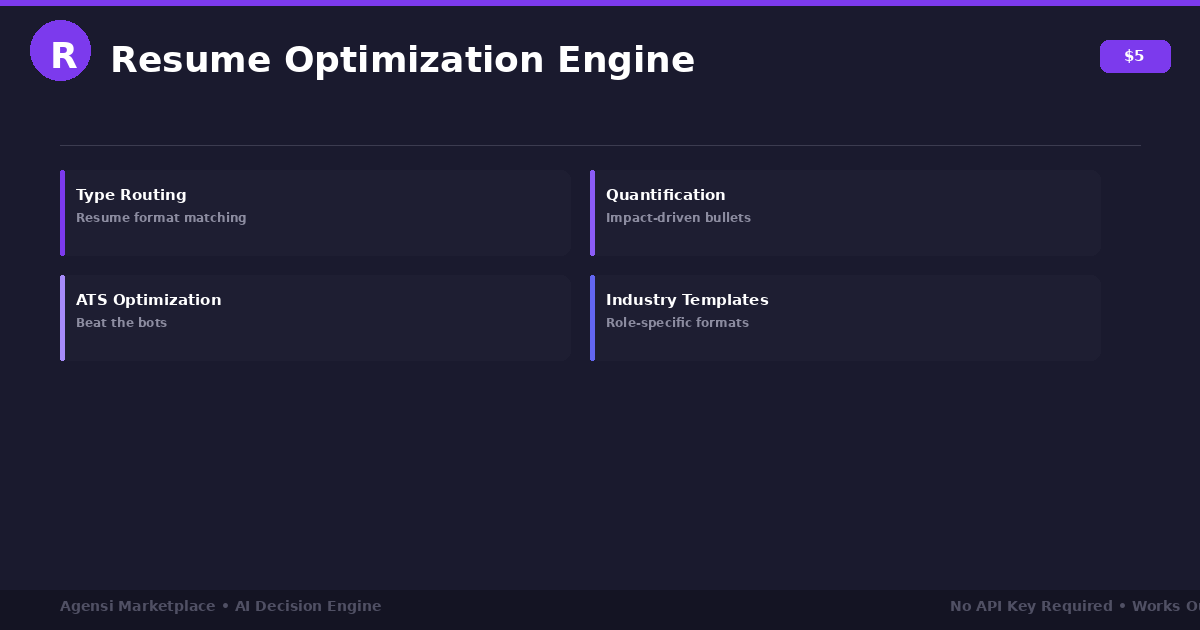This screenshot has height=630, width=1200.
Task: Open the Quantification card
Action: pos(845,213)
